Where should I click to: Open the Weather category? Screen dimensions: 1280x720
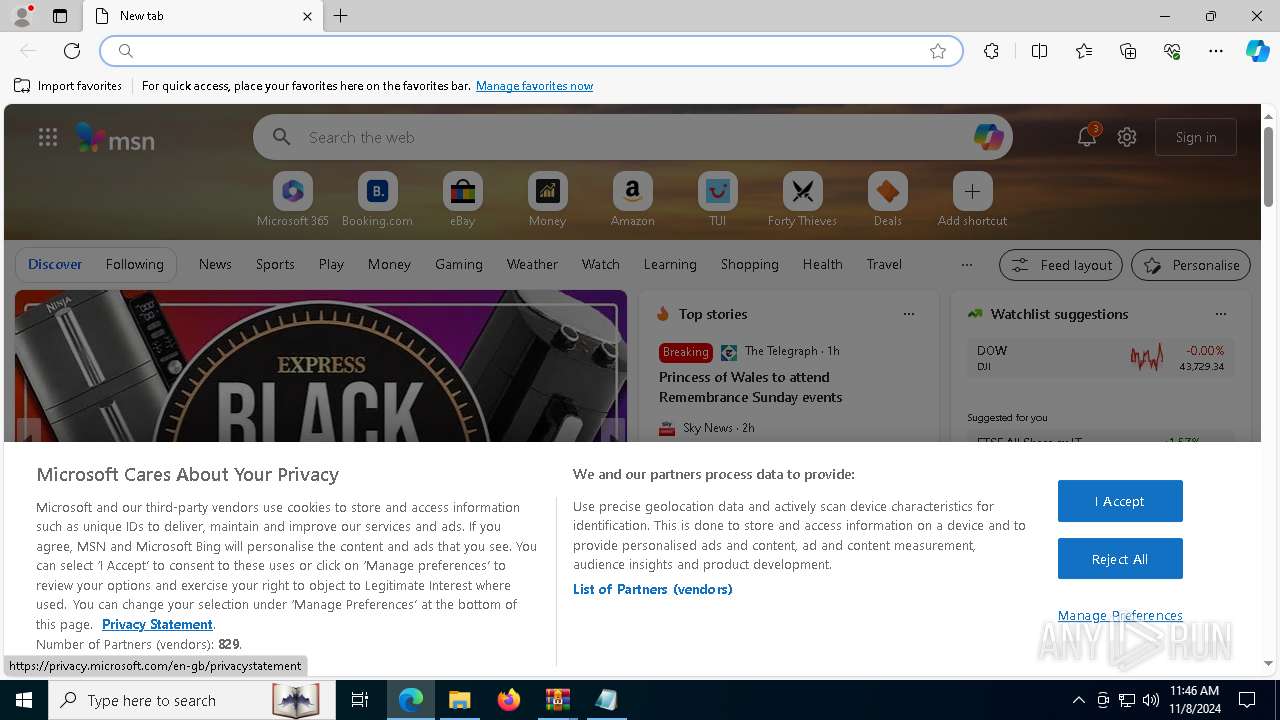532,264
